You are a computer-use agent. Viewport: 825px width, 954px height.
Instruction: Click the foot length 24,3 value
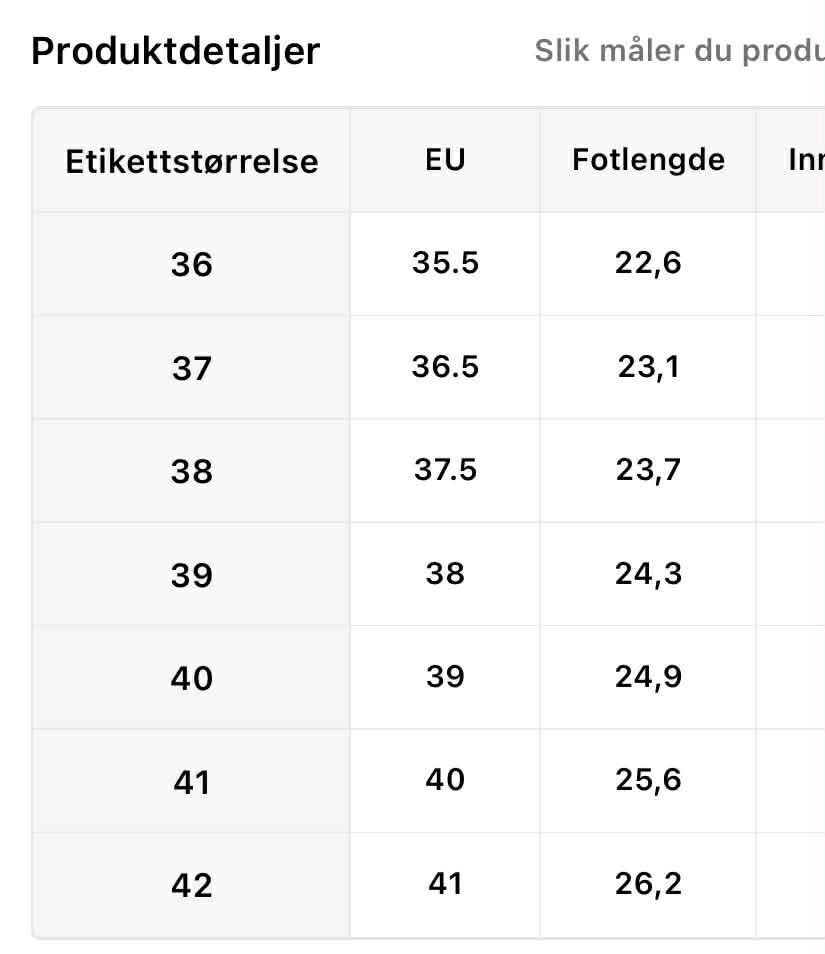[648, 574]
